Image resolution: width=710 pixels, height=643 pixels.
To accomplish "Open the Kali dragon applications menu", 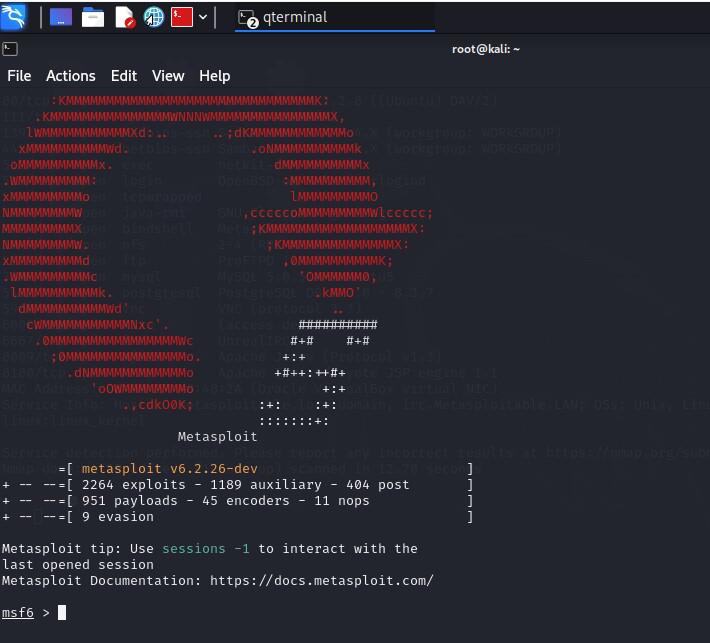I will [13, 17].
